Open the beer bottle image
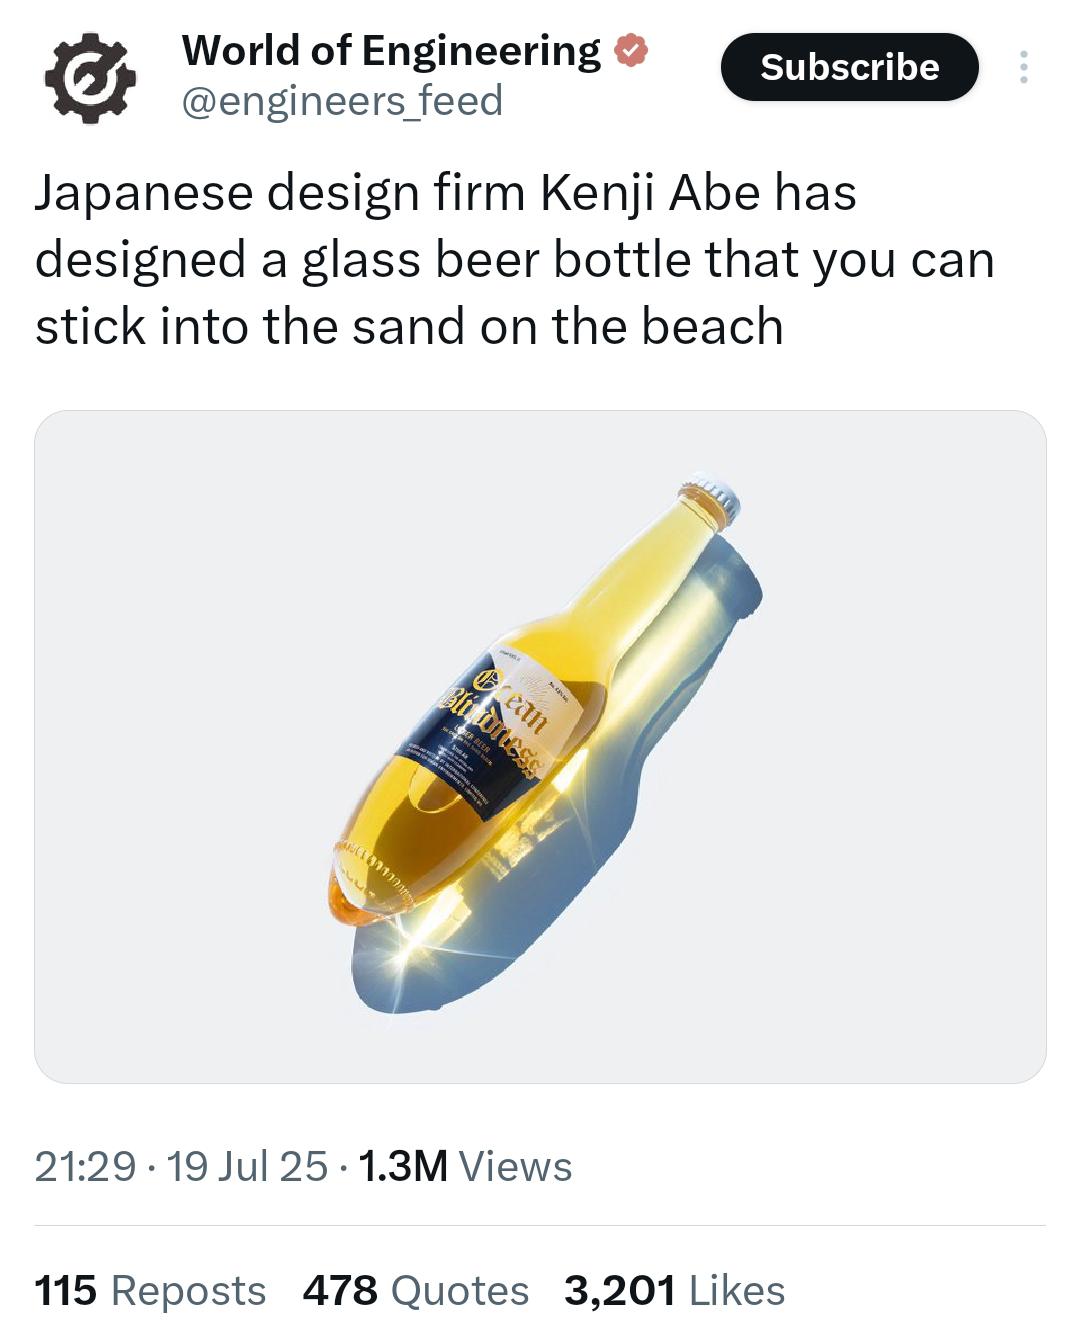The height and width of the screenshot is (1336, 1080). [540, 746]
